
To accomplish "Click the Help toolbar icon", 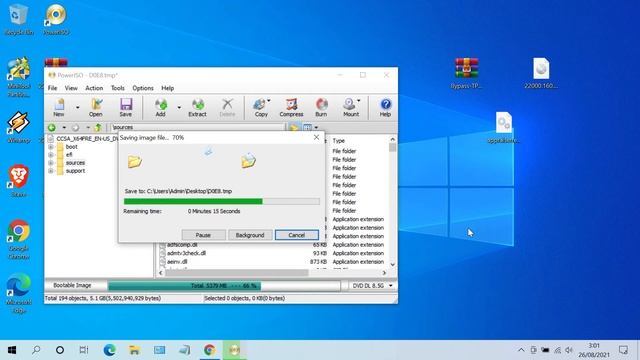I will 385,108.
